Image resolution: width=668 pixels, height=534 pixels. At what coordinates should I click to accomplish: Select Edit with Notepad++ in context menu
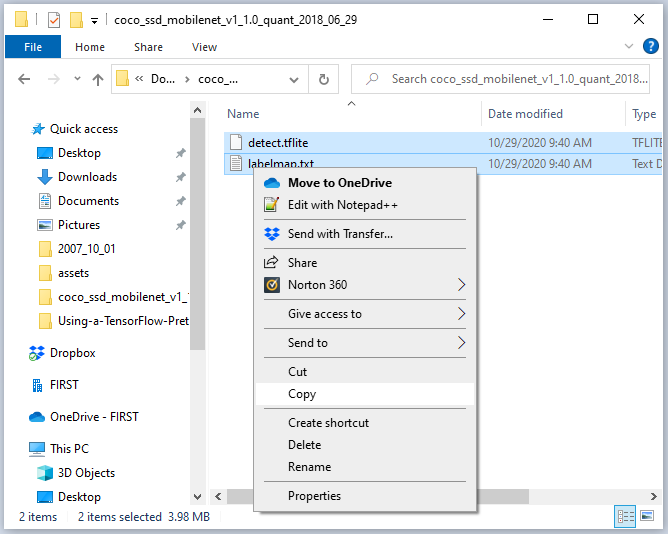coord(343,205)
